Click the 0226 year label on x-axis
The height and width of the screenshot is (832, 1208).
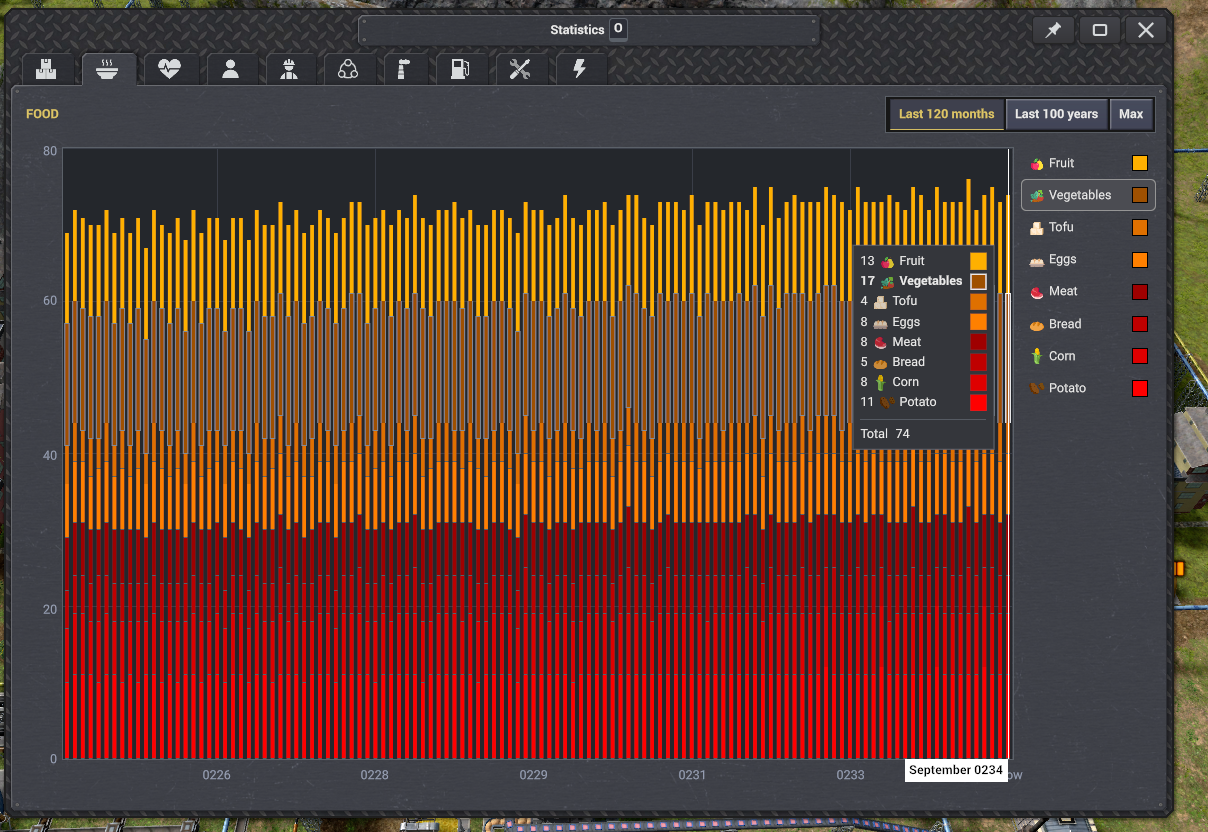[216, 775]
